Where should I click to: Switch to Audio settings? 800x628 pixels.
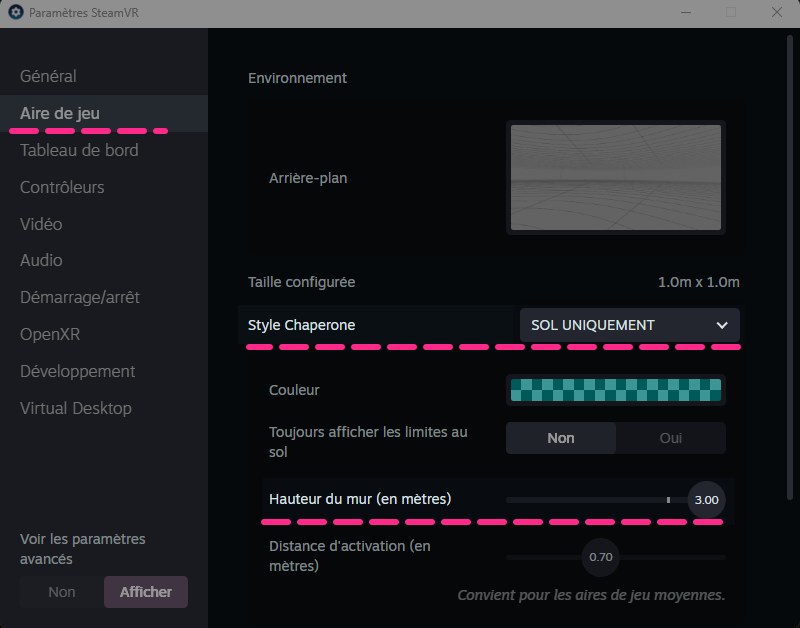41,260
